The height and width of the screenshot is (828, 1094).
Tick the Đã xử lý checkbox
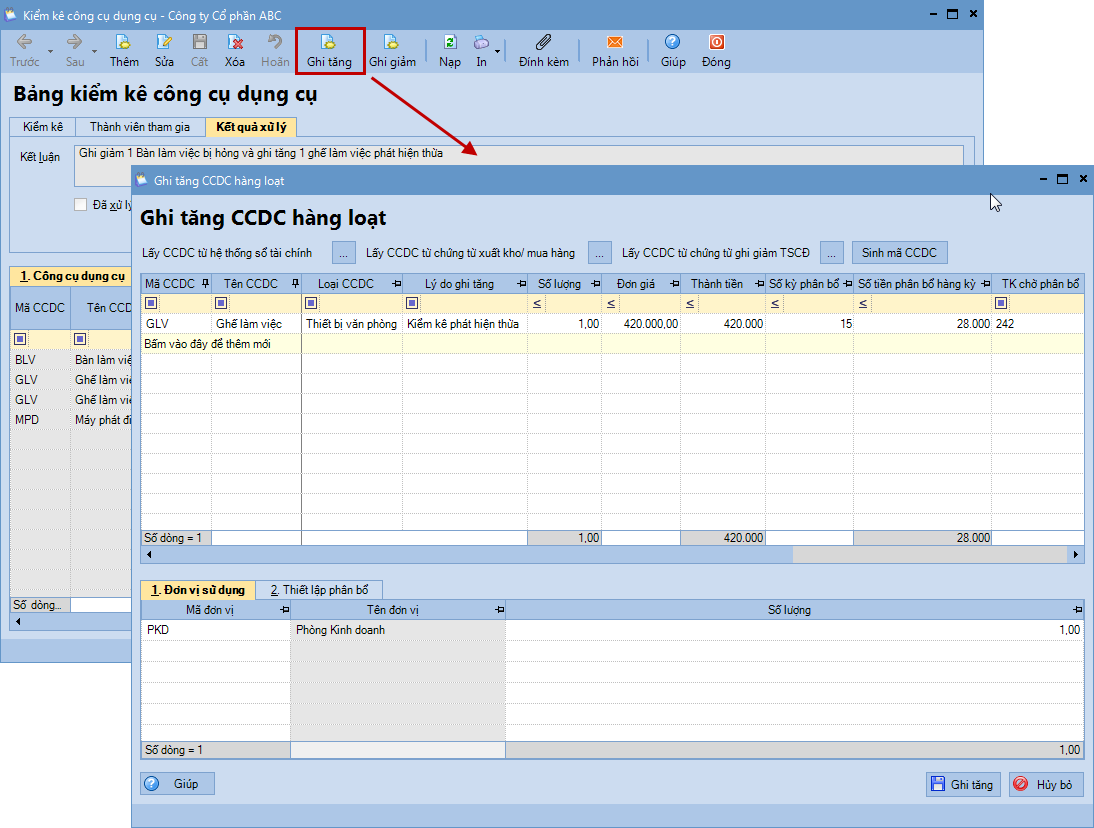pos(81,205)
